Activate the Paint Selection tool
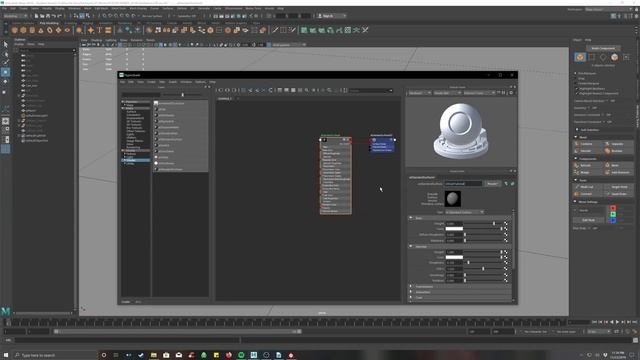This screenshot has width=640, height=360. pyautogui.click(x=6, y=62)
